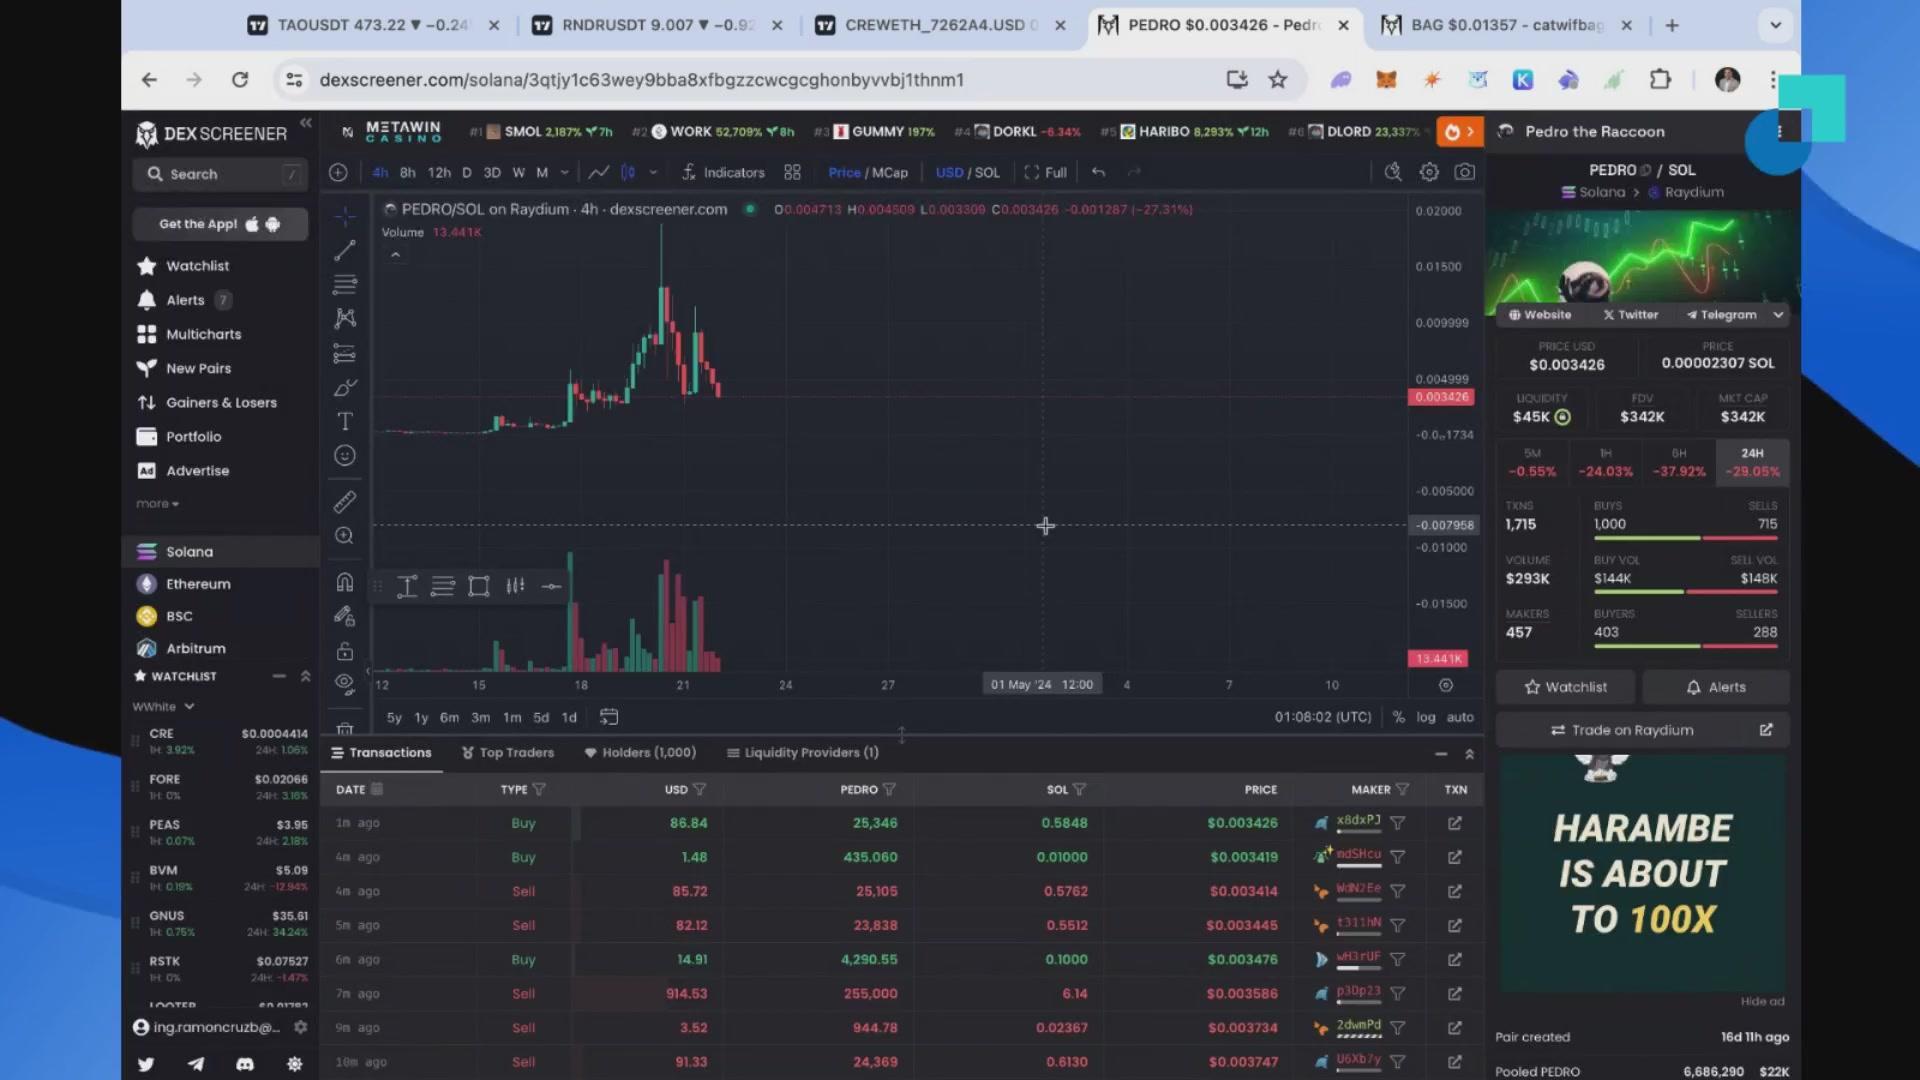Open external link for first transaction
This screenshot has width=1920, height=1080.
(1455, 823)
